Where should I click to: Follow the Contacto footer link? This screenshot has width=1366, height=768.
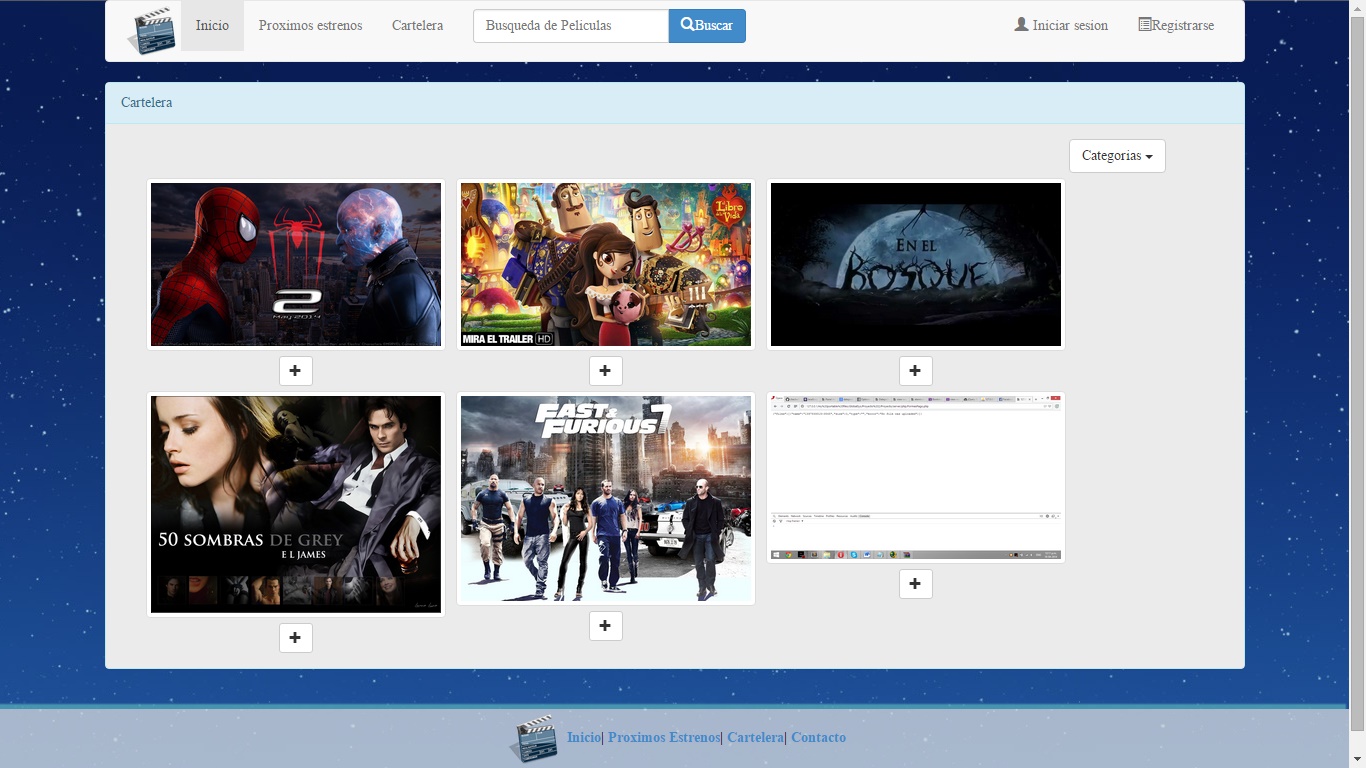(x=818, y=738)
